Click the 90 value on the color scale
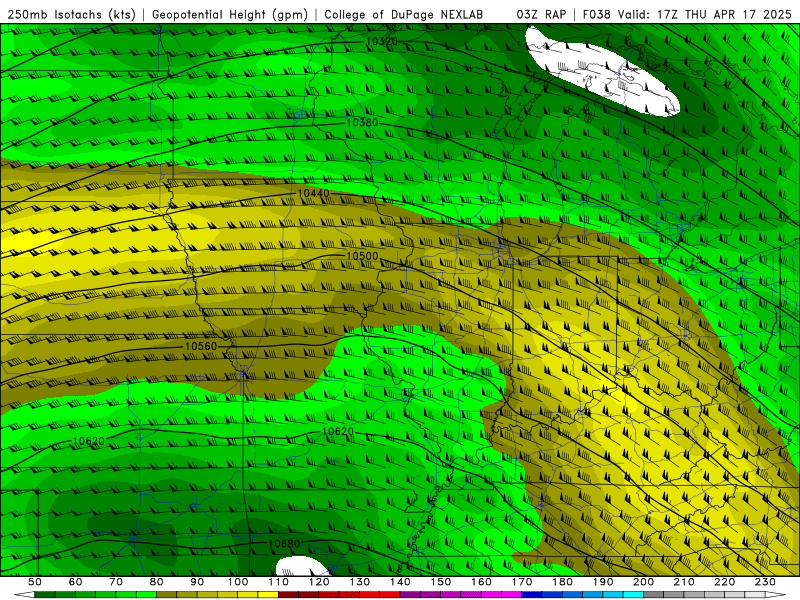800x600 pixels. click(x=197, y=582)
